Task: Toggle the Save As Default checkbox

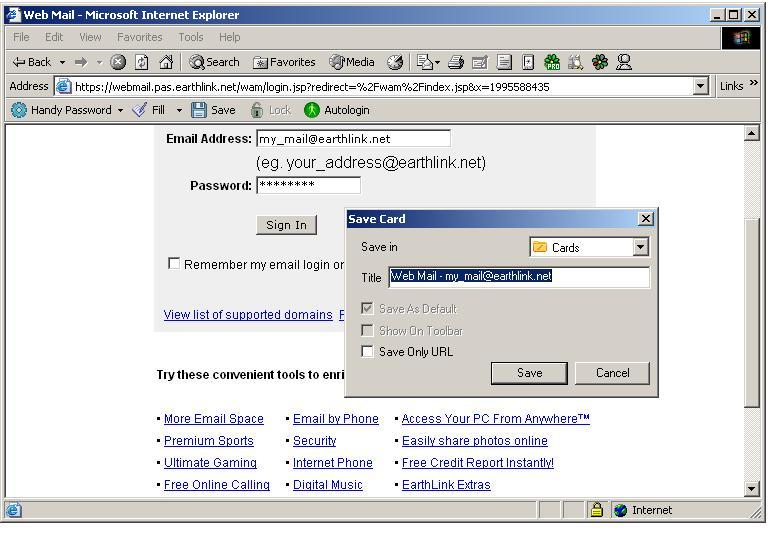Action: tap(367, 308)
